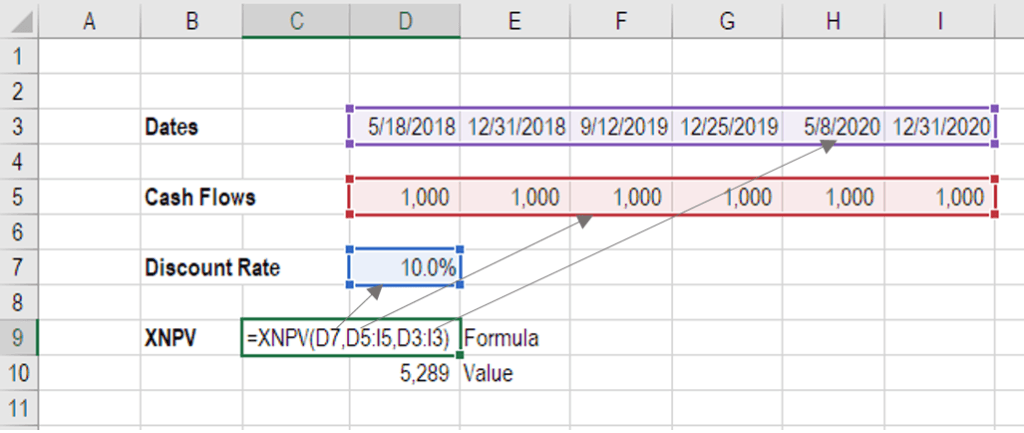The image size is (1024, 433).
Task: Click the cell with date 9/12/2019
Action: (622, 126)
